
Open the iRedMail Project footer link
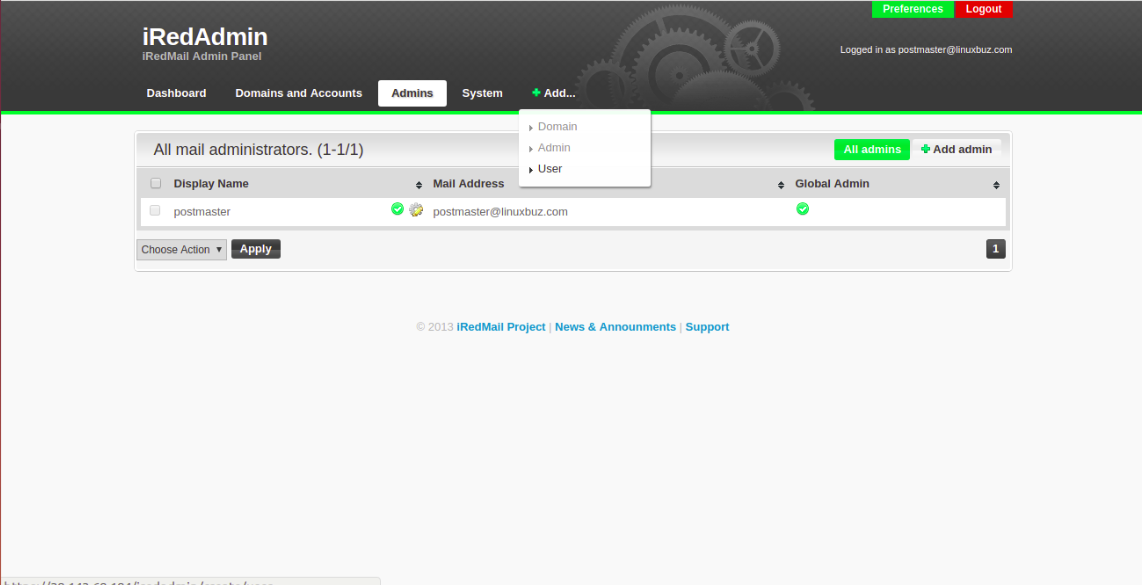point(501,327)
